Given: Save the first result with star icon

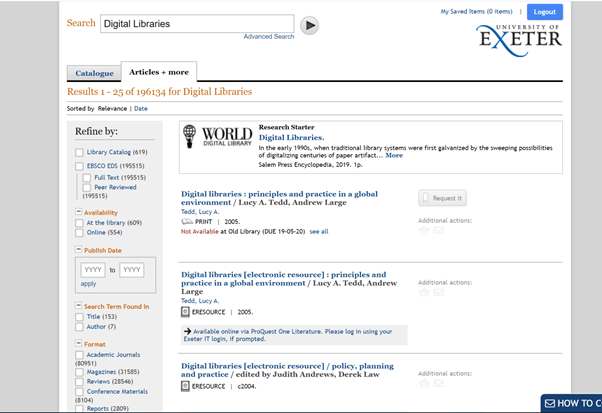Looking at the screenshot, I should [424, 230].
